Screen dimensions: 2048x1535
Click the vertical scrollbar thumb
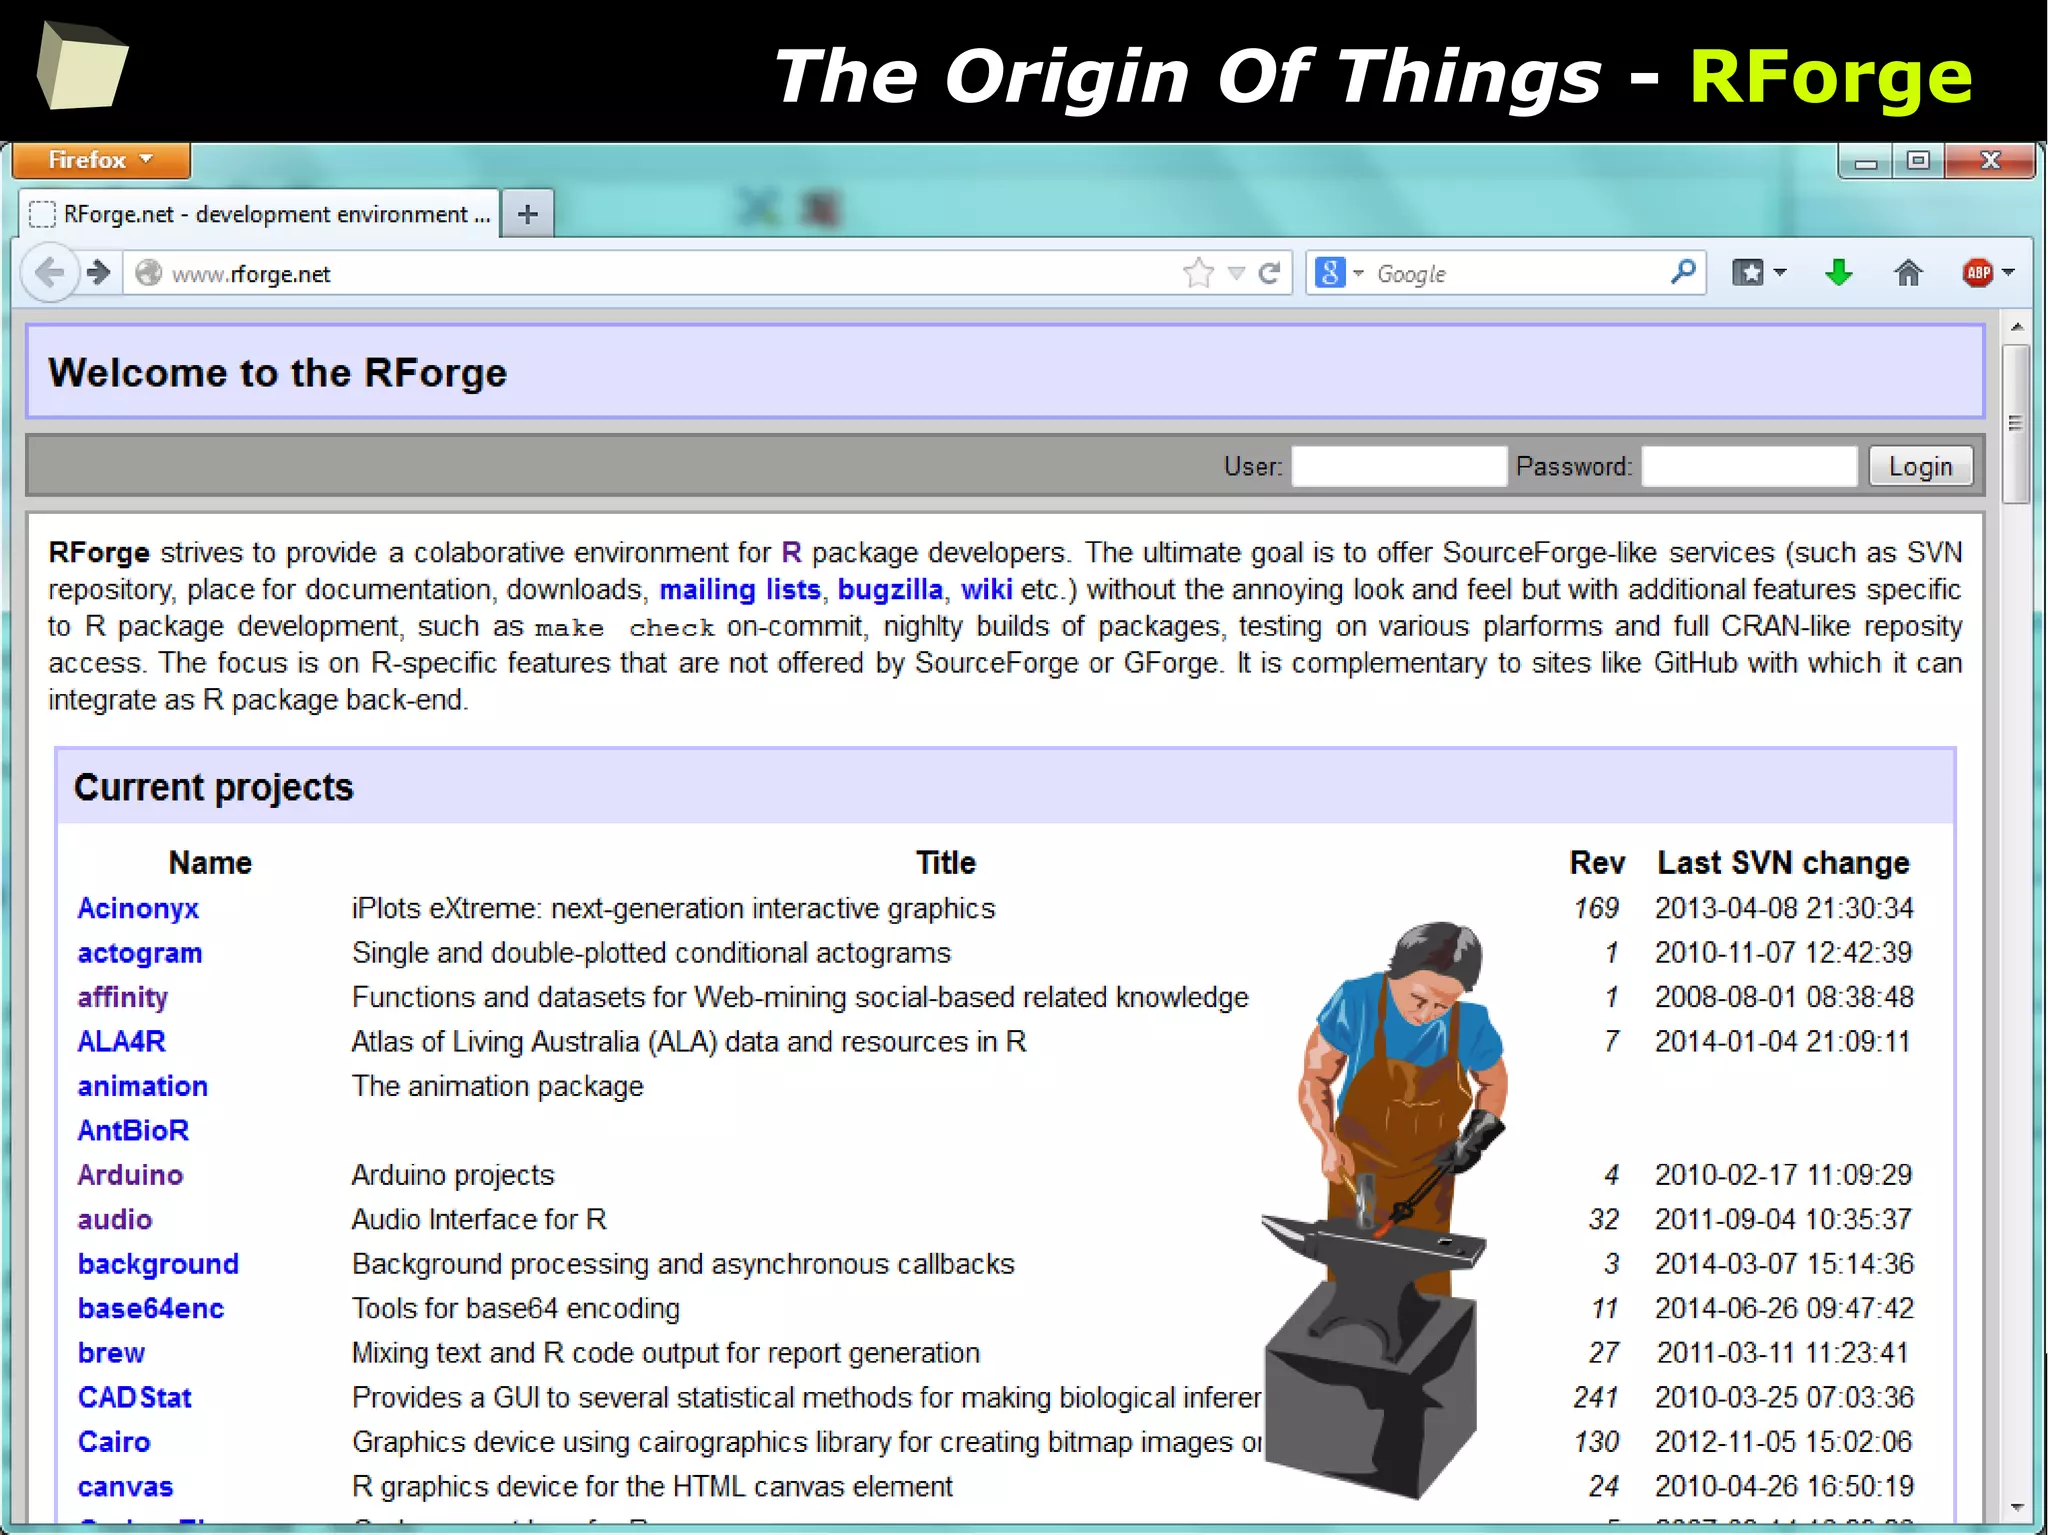click(2016, 423)
